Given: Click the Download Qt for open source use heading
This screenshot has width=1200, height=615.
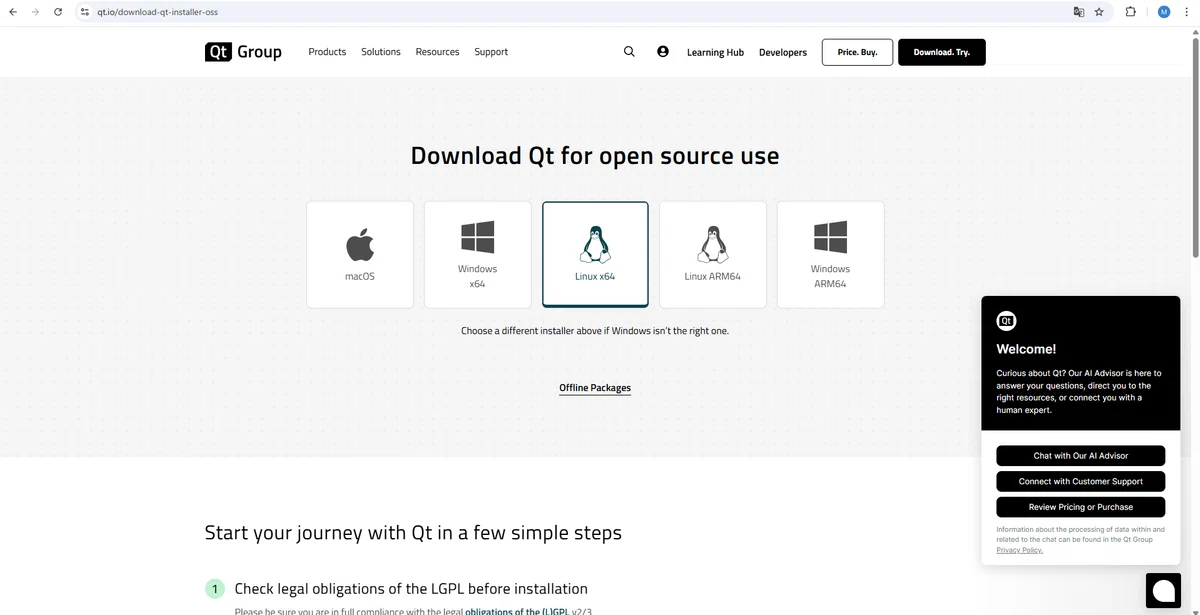Looking at the screenshot, I should (595, 156).
